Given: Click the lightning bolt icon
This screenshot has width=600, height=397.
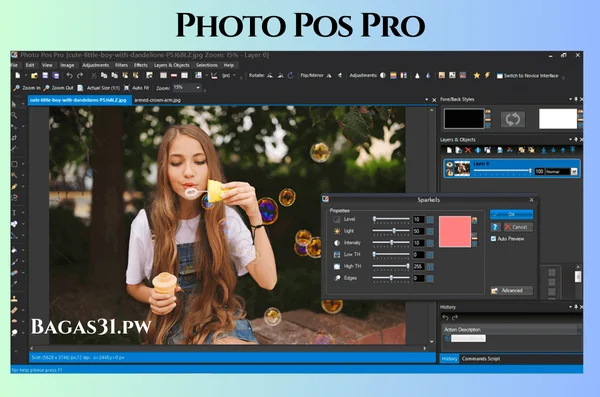Looking at the screenshot, I should (487, 75).
